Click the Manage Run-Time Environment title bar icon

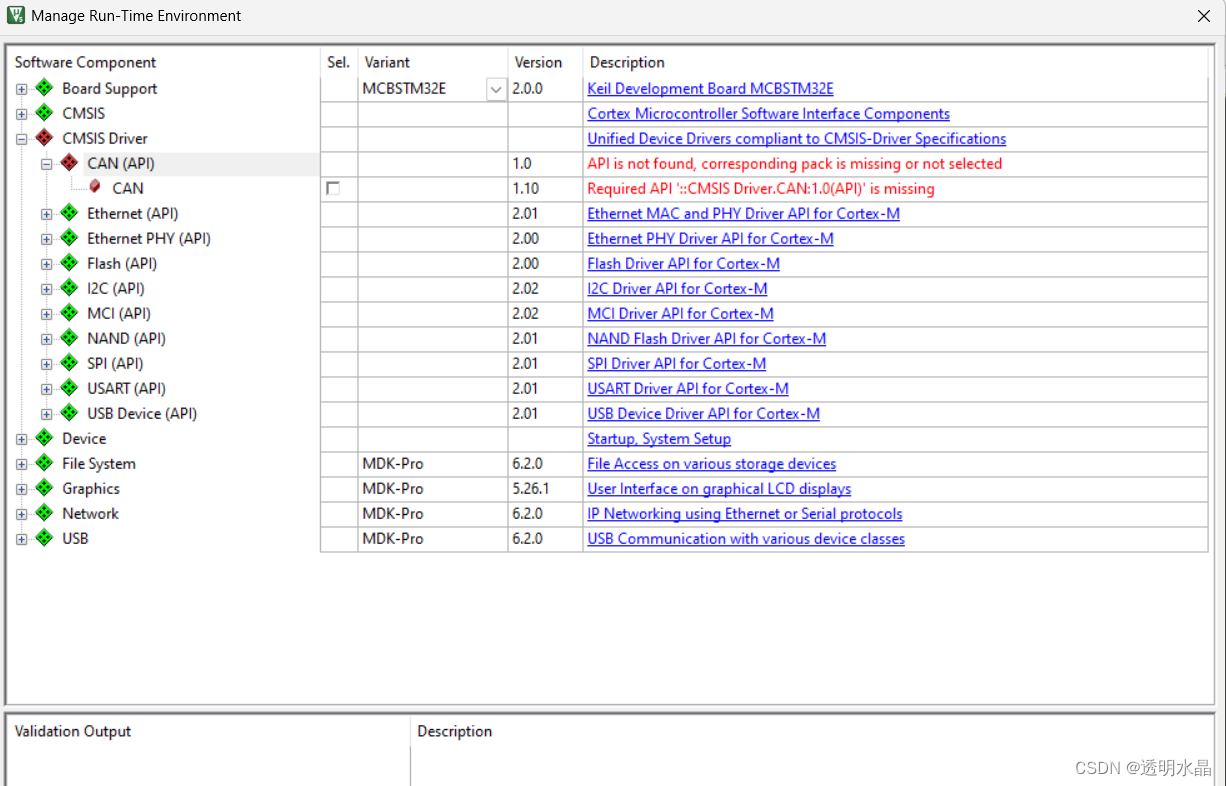pyautogui.click(x=14, y=16)
